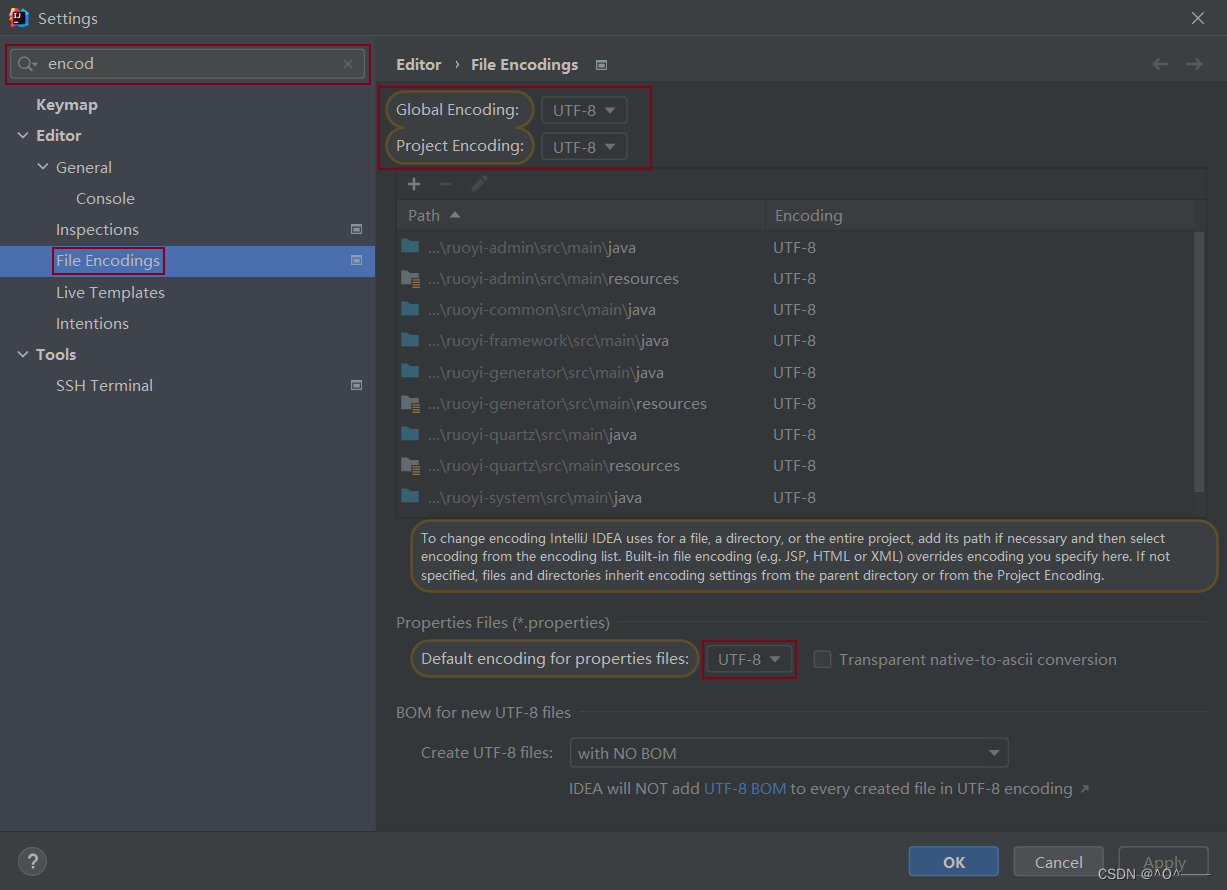Image resolution: width=1227 pixels, height=890 pixels.
Task: Click the Encoding column header
Action: click(x=980, y=215)
